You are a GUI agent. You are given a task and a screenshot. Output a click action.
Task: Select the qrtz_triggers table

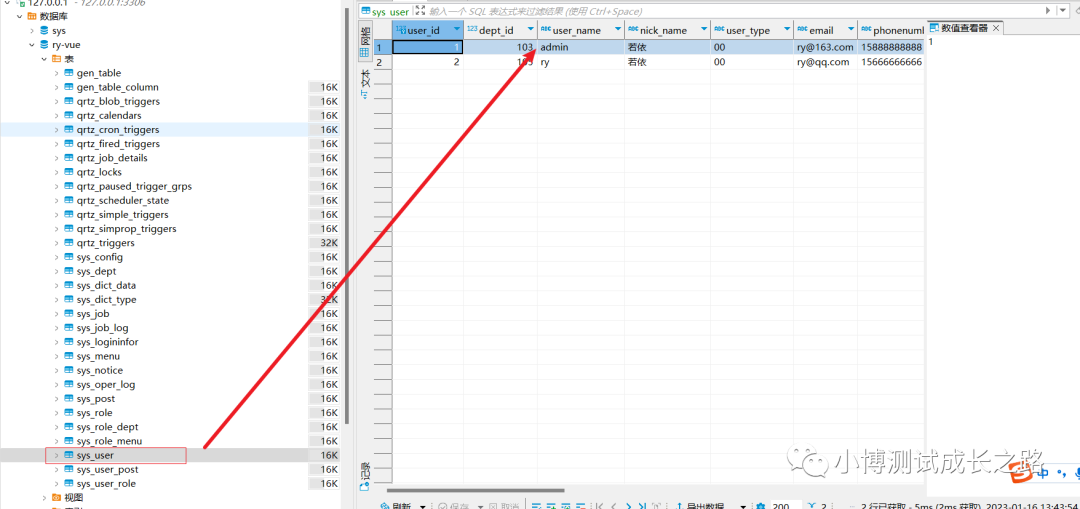(105, 243)
